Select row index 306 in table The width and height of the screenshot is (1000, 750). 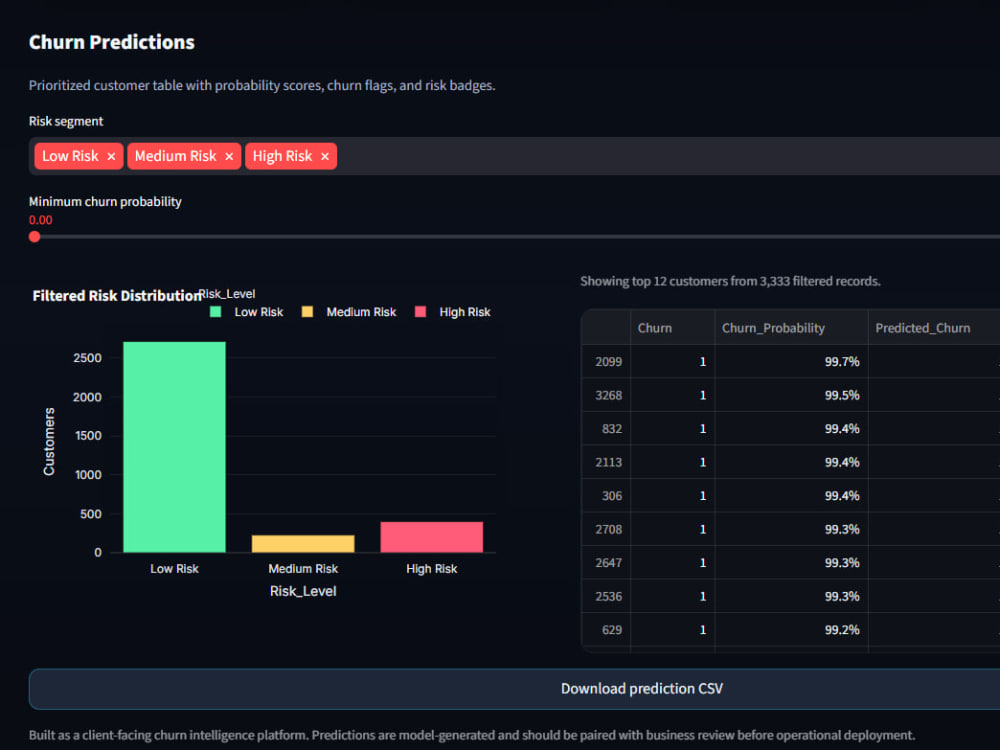click(x=606, y=496)
